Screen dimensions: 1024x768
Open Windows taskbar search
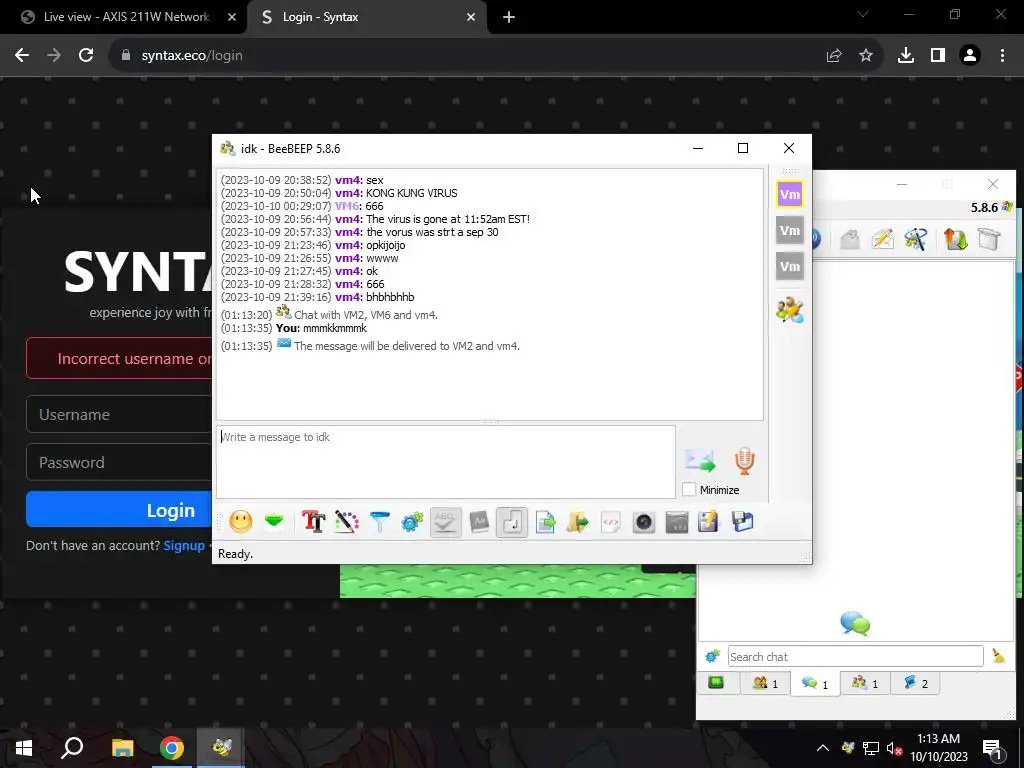(x=72, y=748)
